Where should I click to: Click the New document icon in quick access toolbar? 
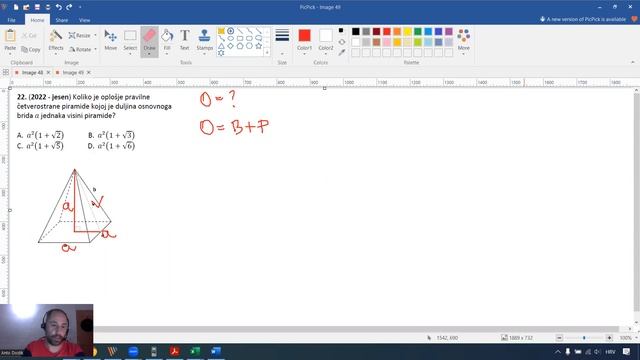coord(16,7)
